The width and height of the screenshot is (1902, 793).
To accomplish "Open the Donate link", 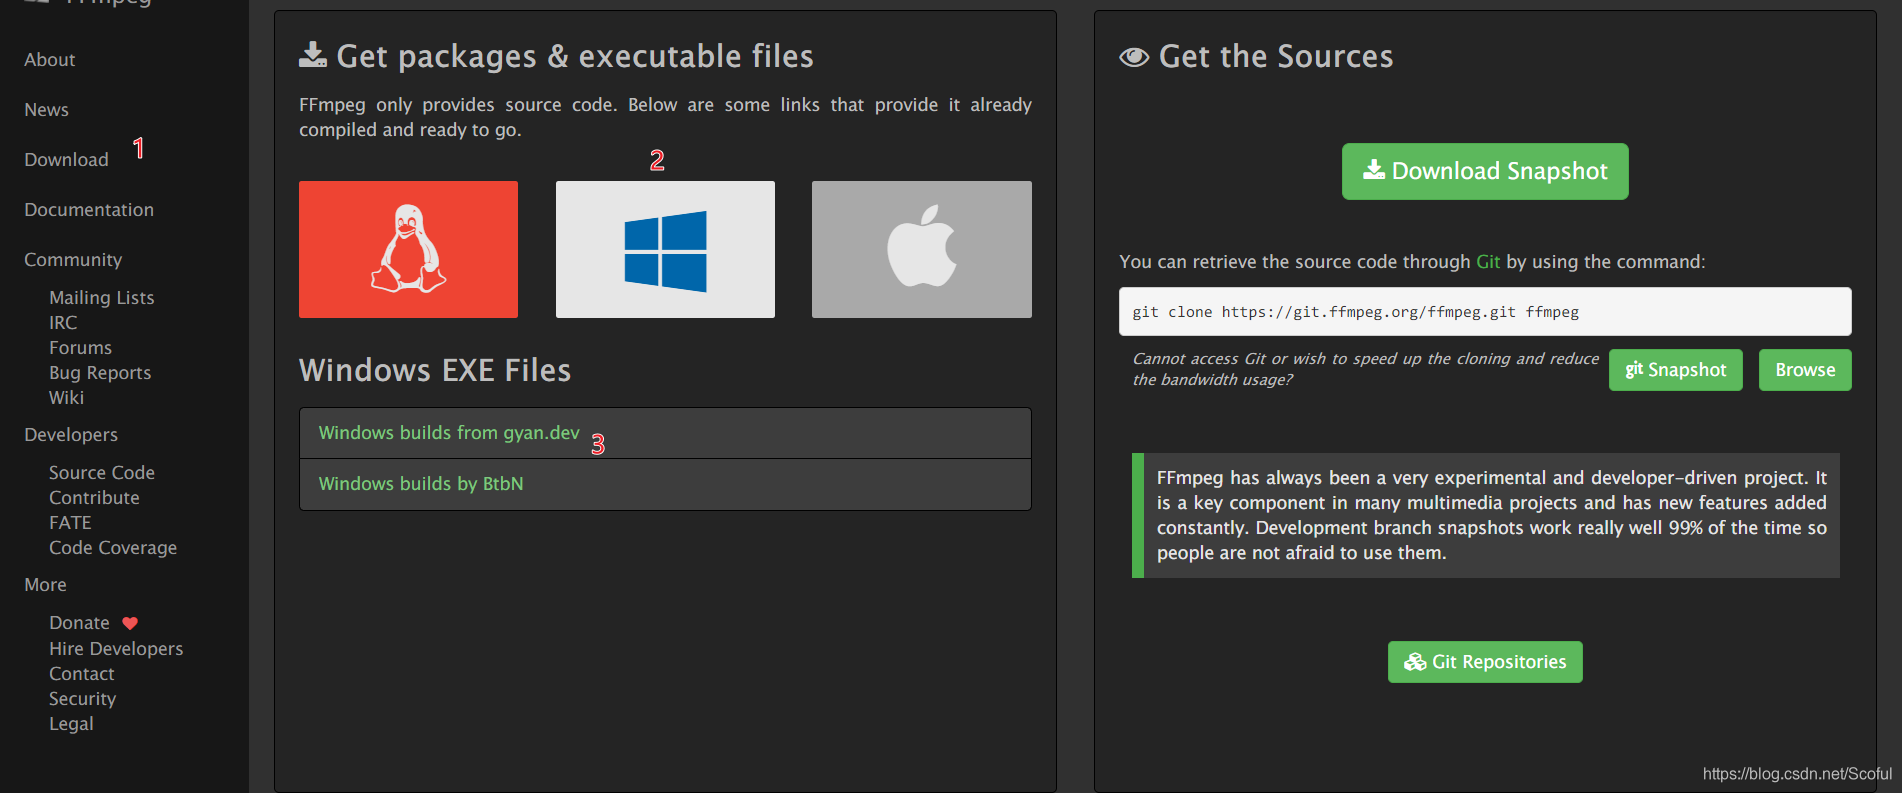I will point(80,623).
